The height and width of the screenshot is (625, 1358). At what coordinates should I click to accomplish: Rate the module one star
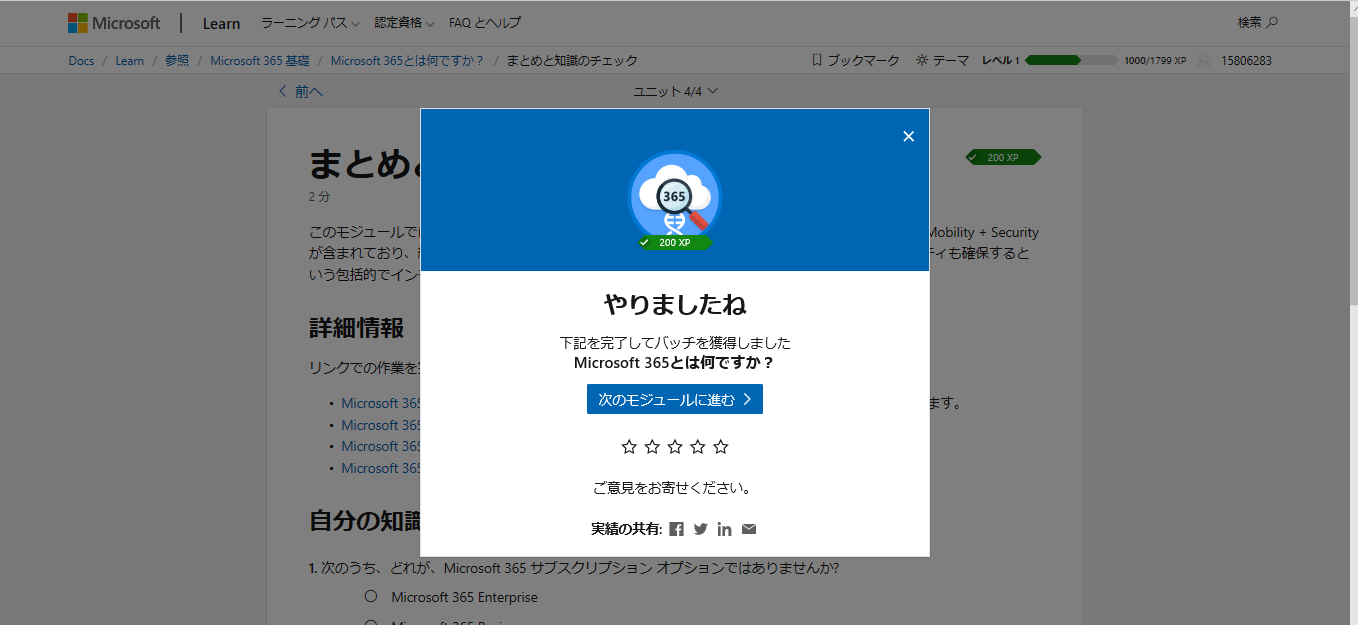click(629, 446)
